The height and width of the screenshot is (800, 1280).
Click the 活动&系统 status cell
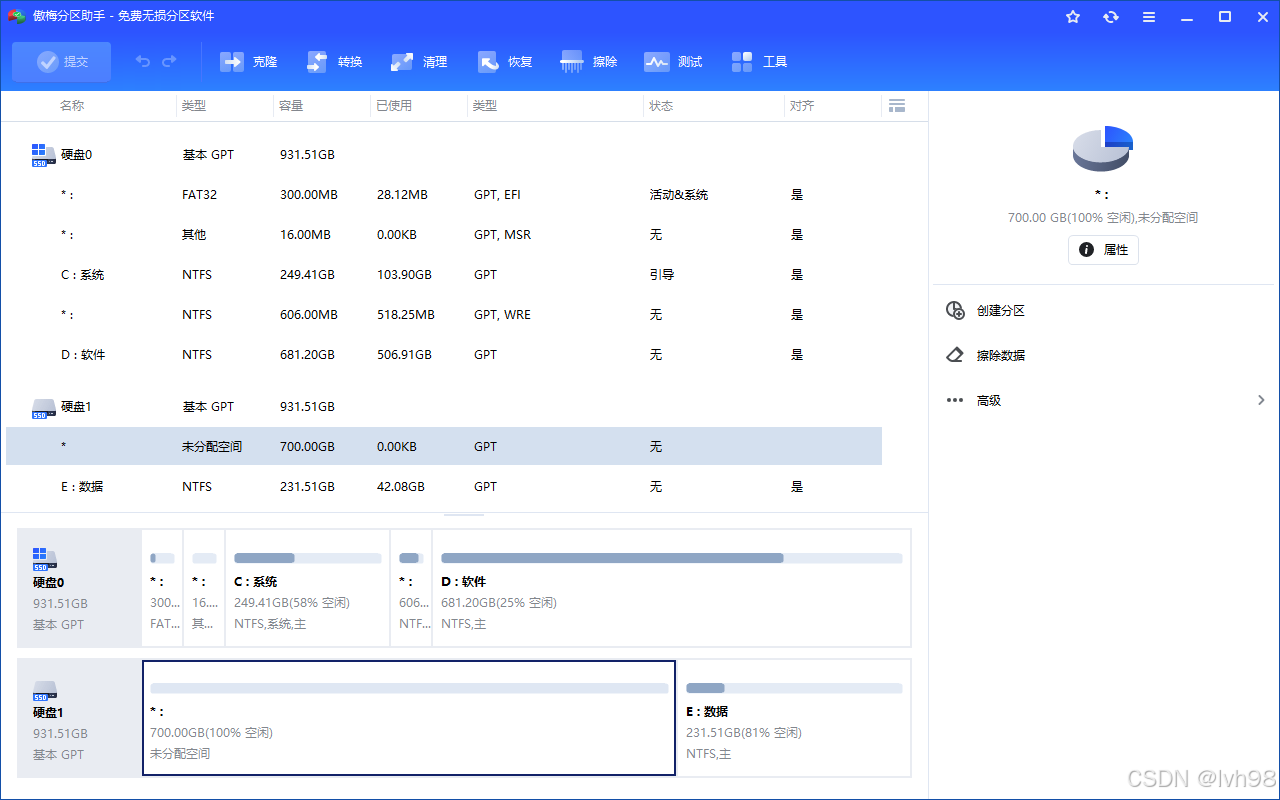[x=678, y=195]
